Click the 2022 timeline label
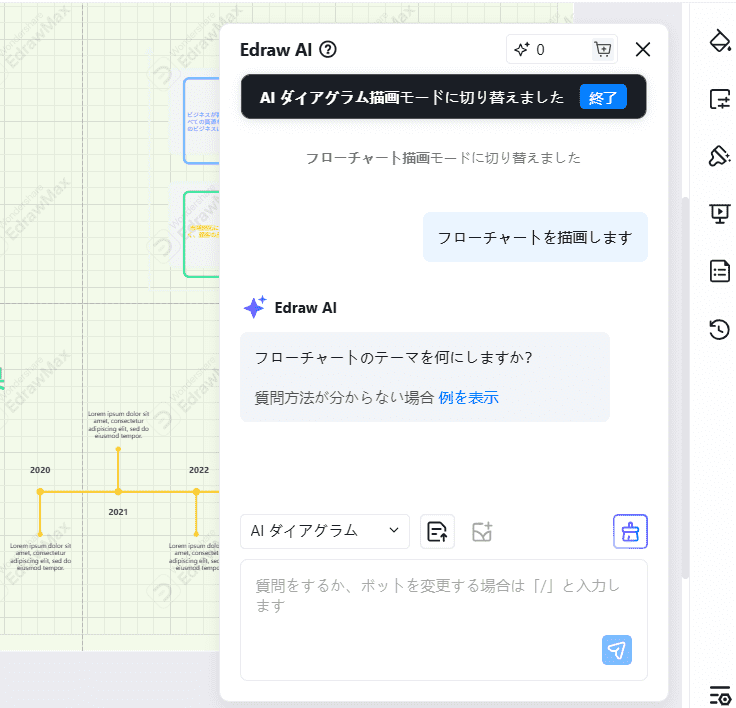The width and height of the screenshot is (736, 708). pyautogui.click(x=199, y=470)
